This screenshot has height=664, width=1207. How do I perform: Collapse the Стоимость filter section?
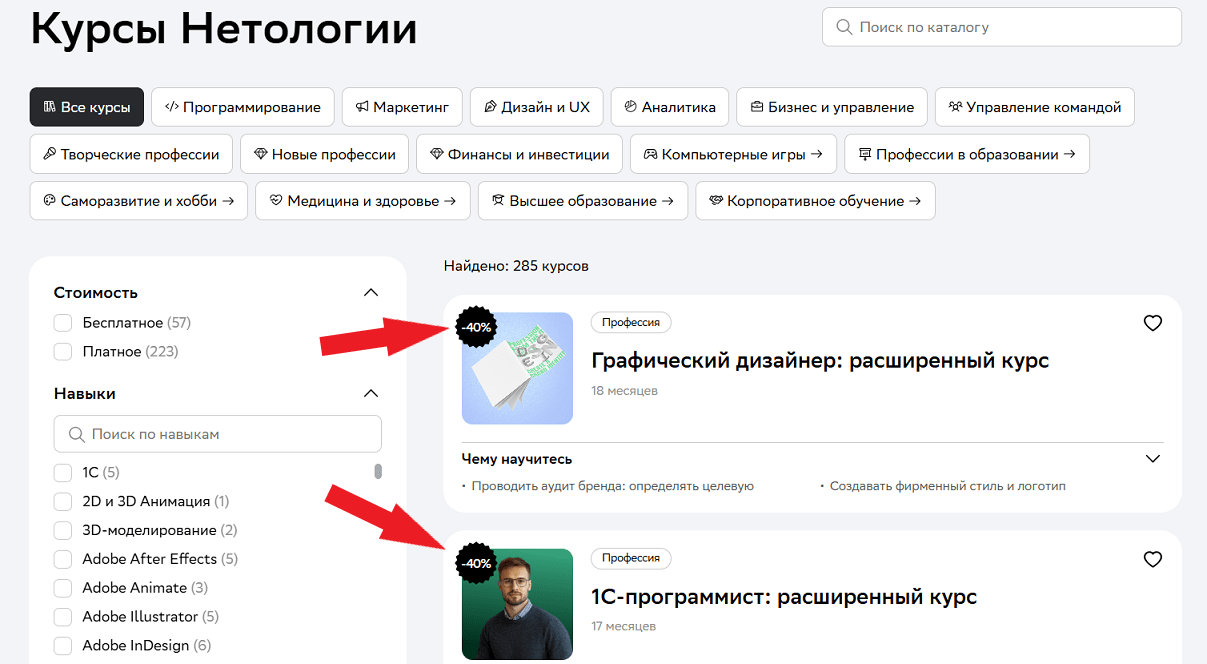[371, 293]
